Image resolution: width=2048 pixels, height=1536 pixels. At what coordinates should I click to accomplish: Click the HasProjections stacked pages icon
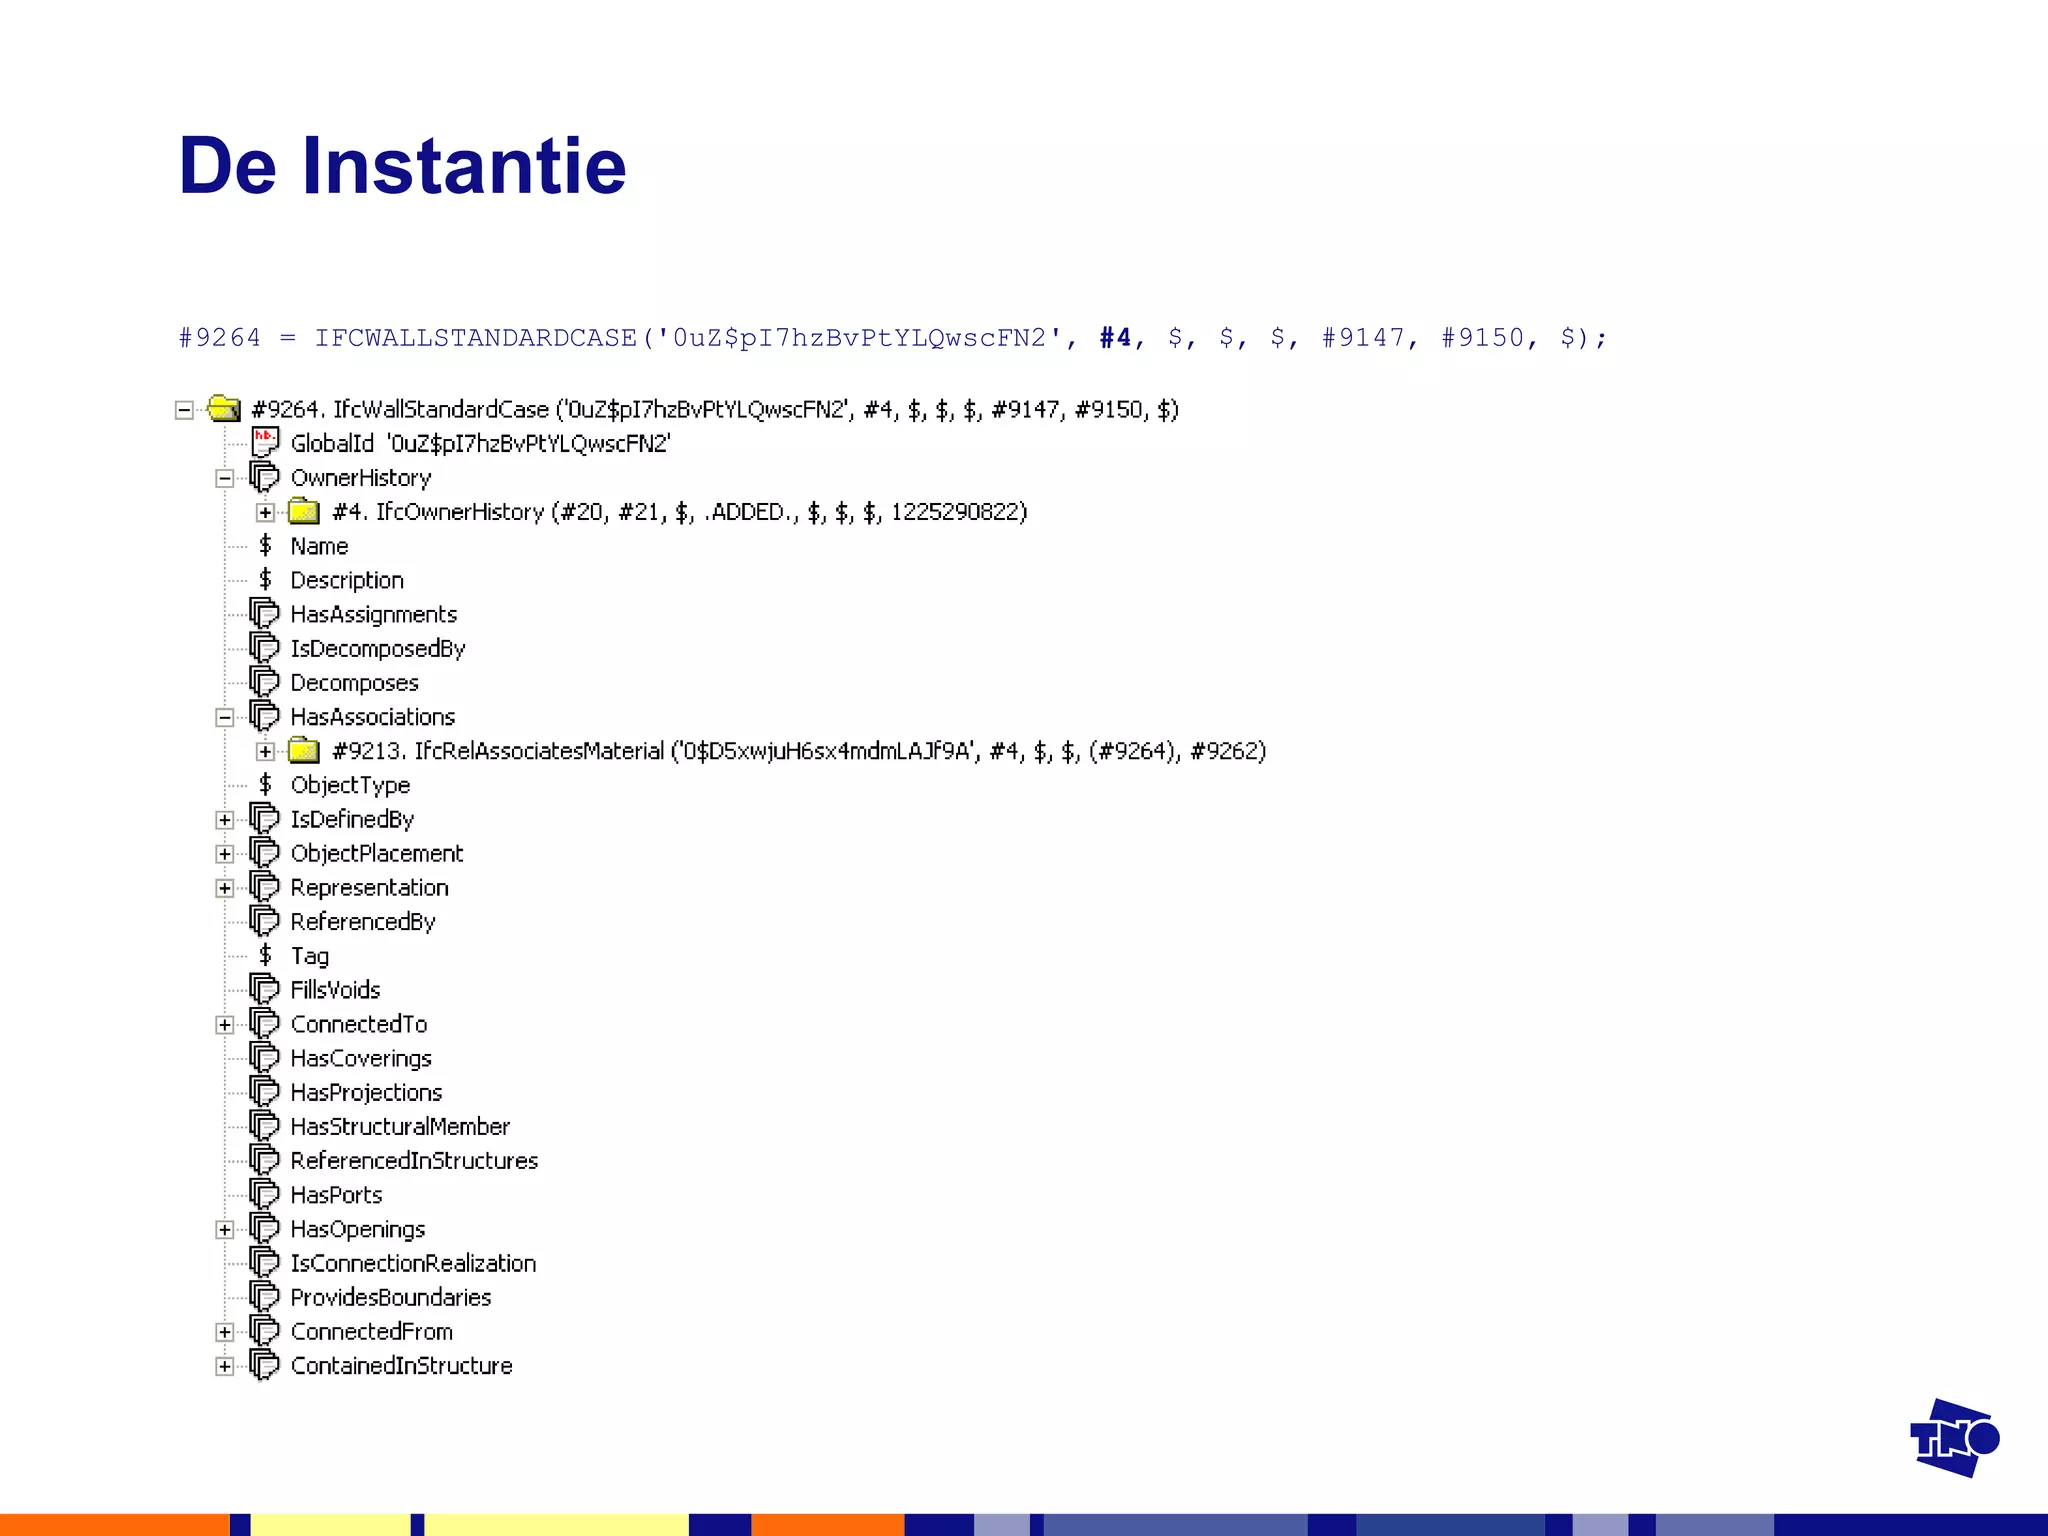click(264, 1092)
